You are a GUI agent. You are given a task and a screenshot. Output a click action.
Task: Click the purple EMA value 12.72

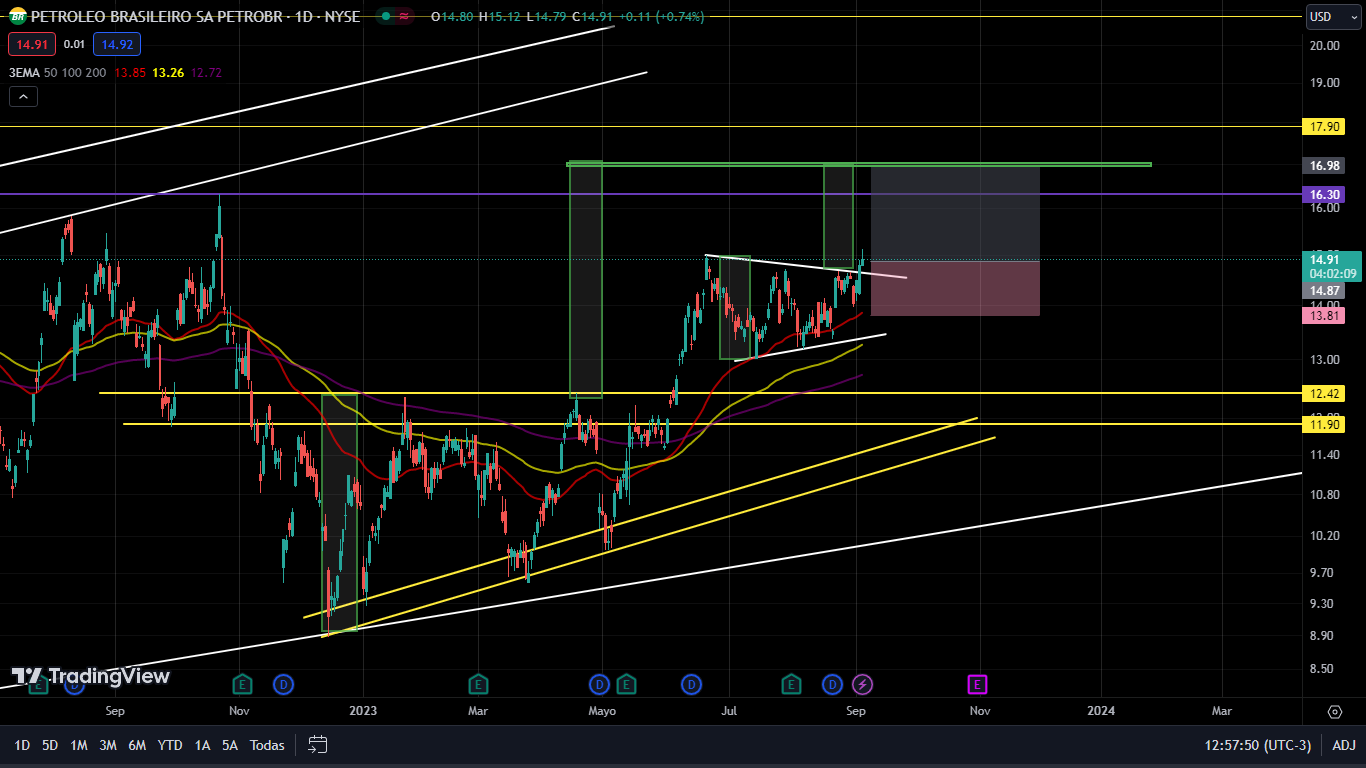click(x=207, y=72)
